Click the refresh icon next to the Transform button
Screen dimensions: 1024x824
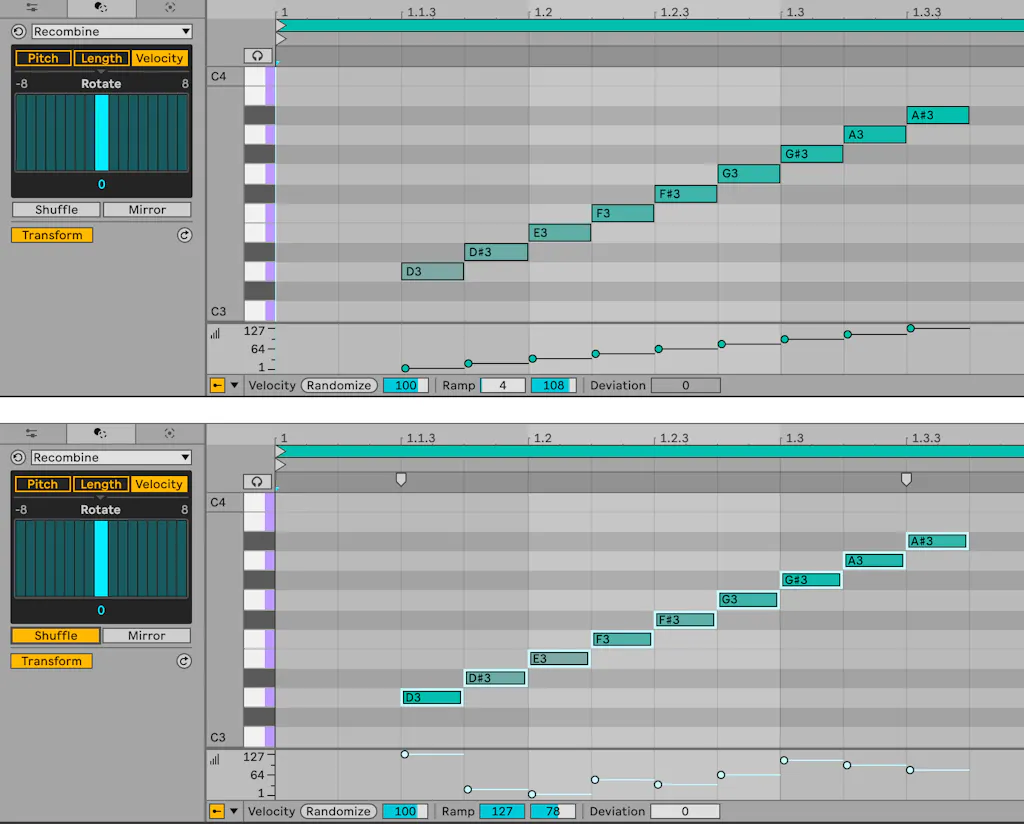click(182, 235)
